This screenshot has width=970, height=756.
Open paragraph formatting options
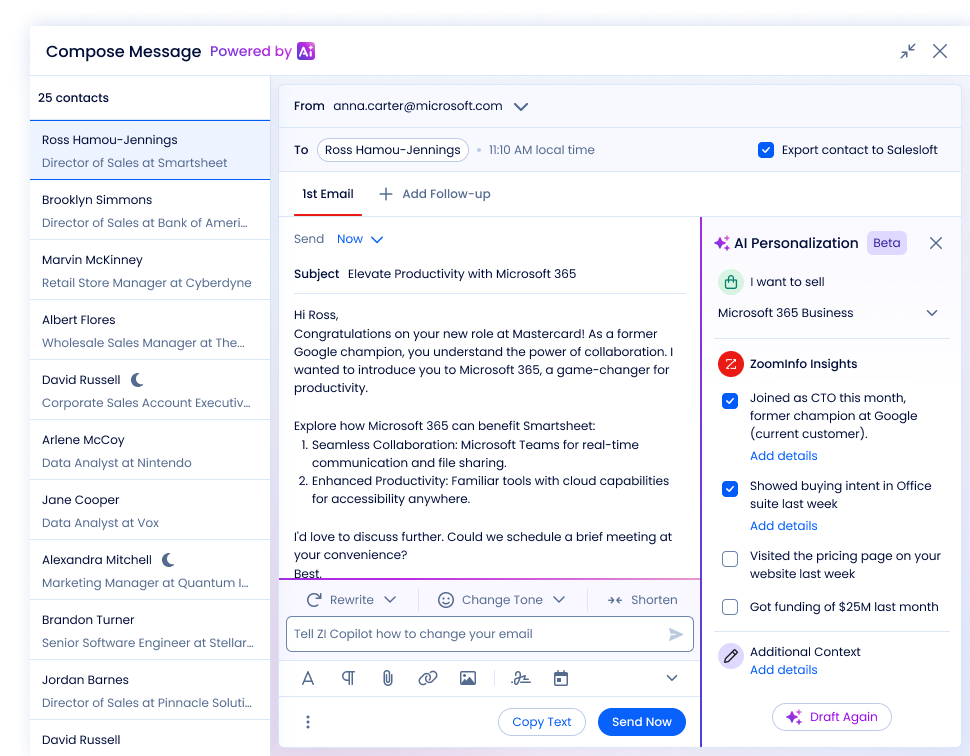coord(348,679)
